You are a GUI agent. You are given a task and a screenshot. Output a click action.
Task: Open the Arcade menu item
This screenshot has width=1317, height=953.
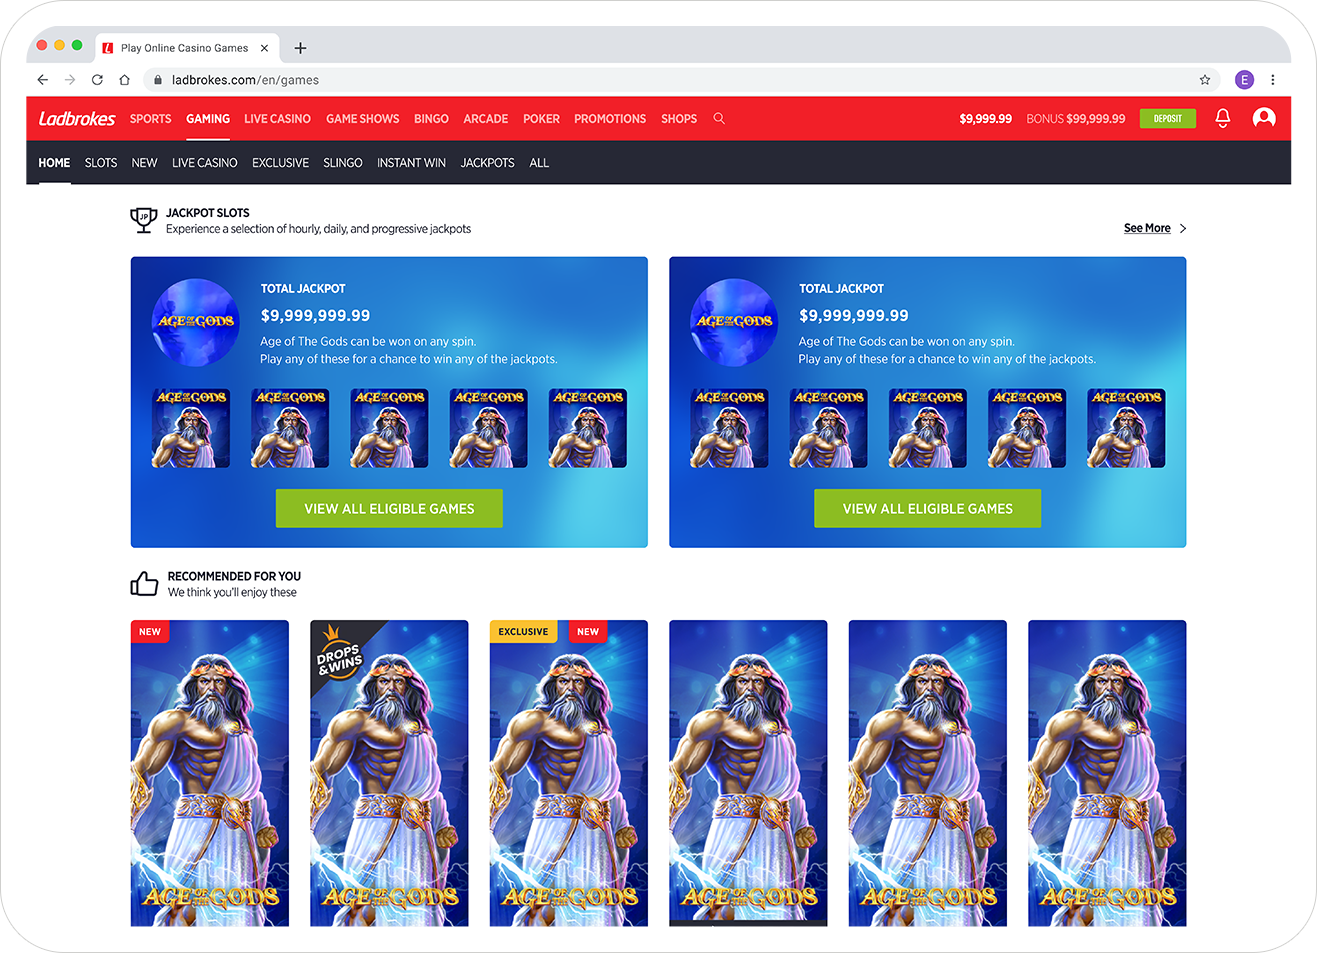[485, 119]
